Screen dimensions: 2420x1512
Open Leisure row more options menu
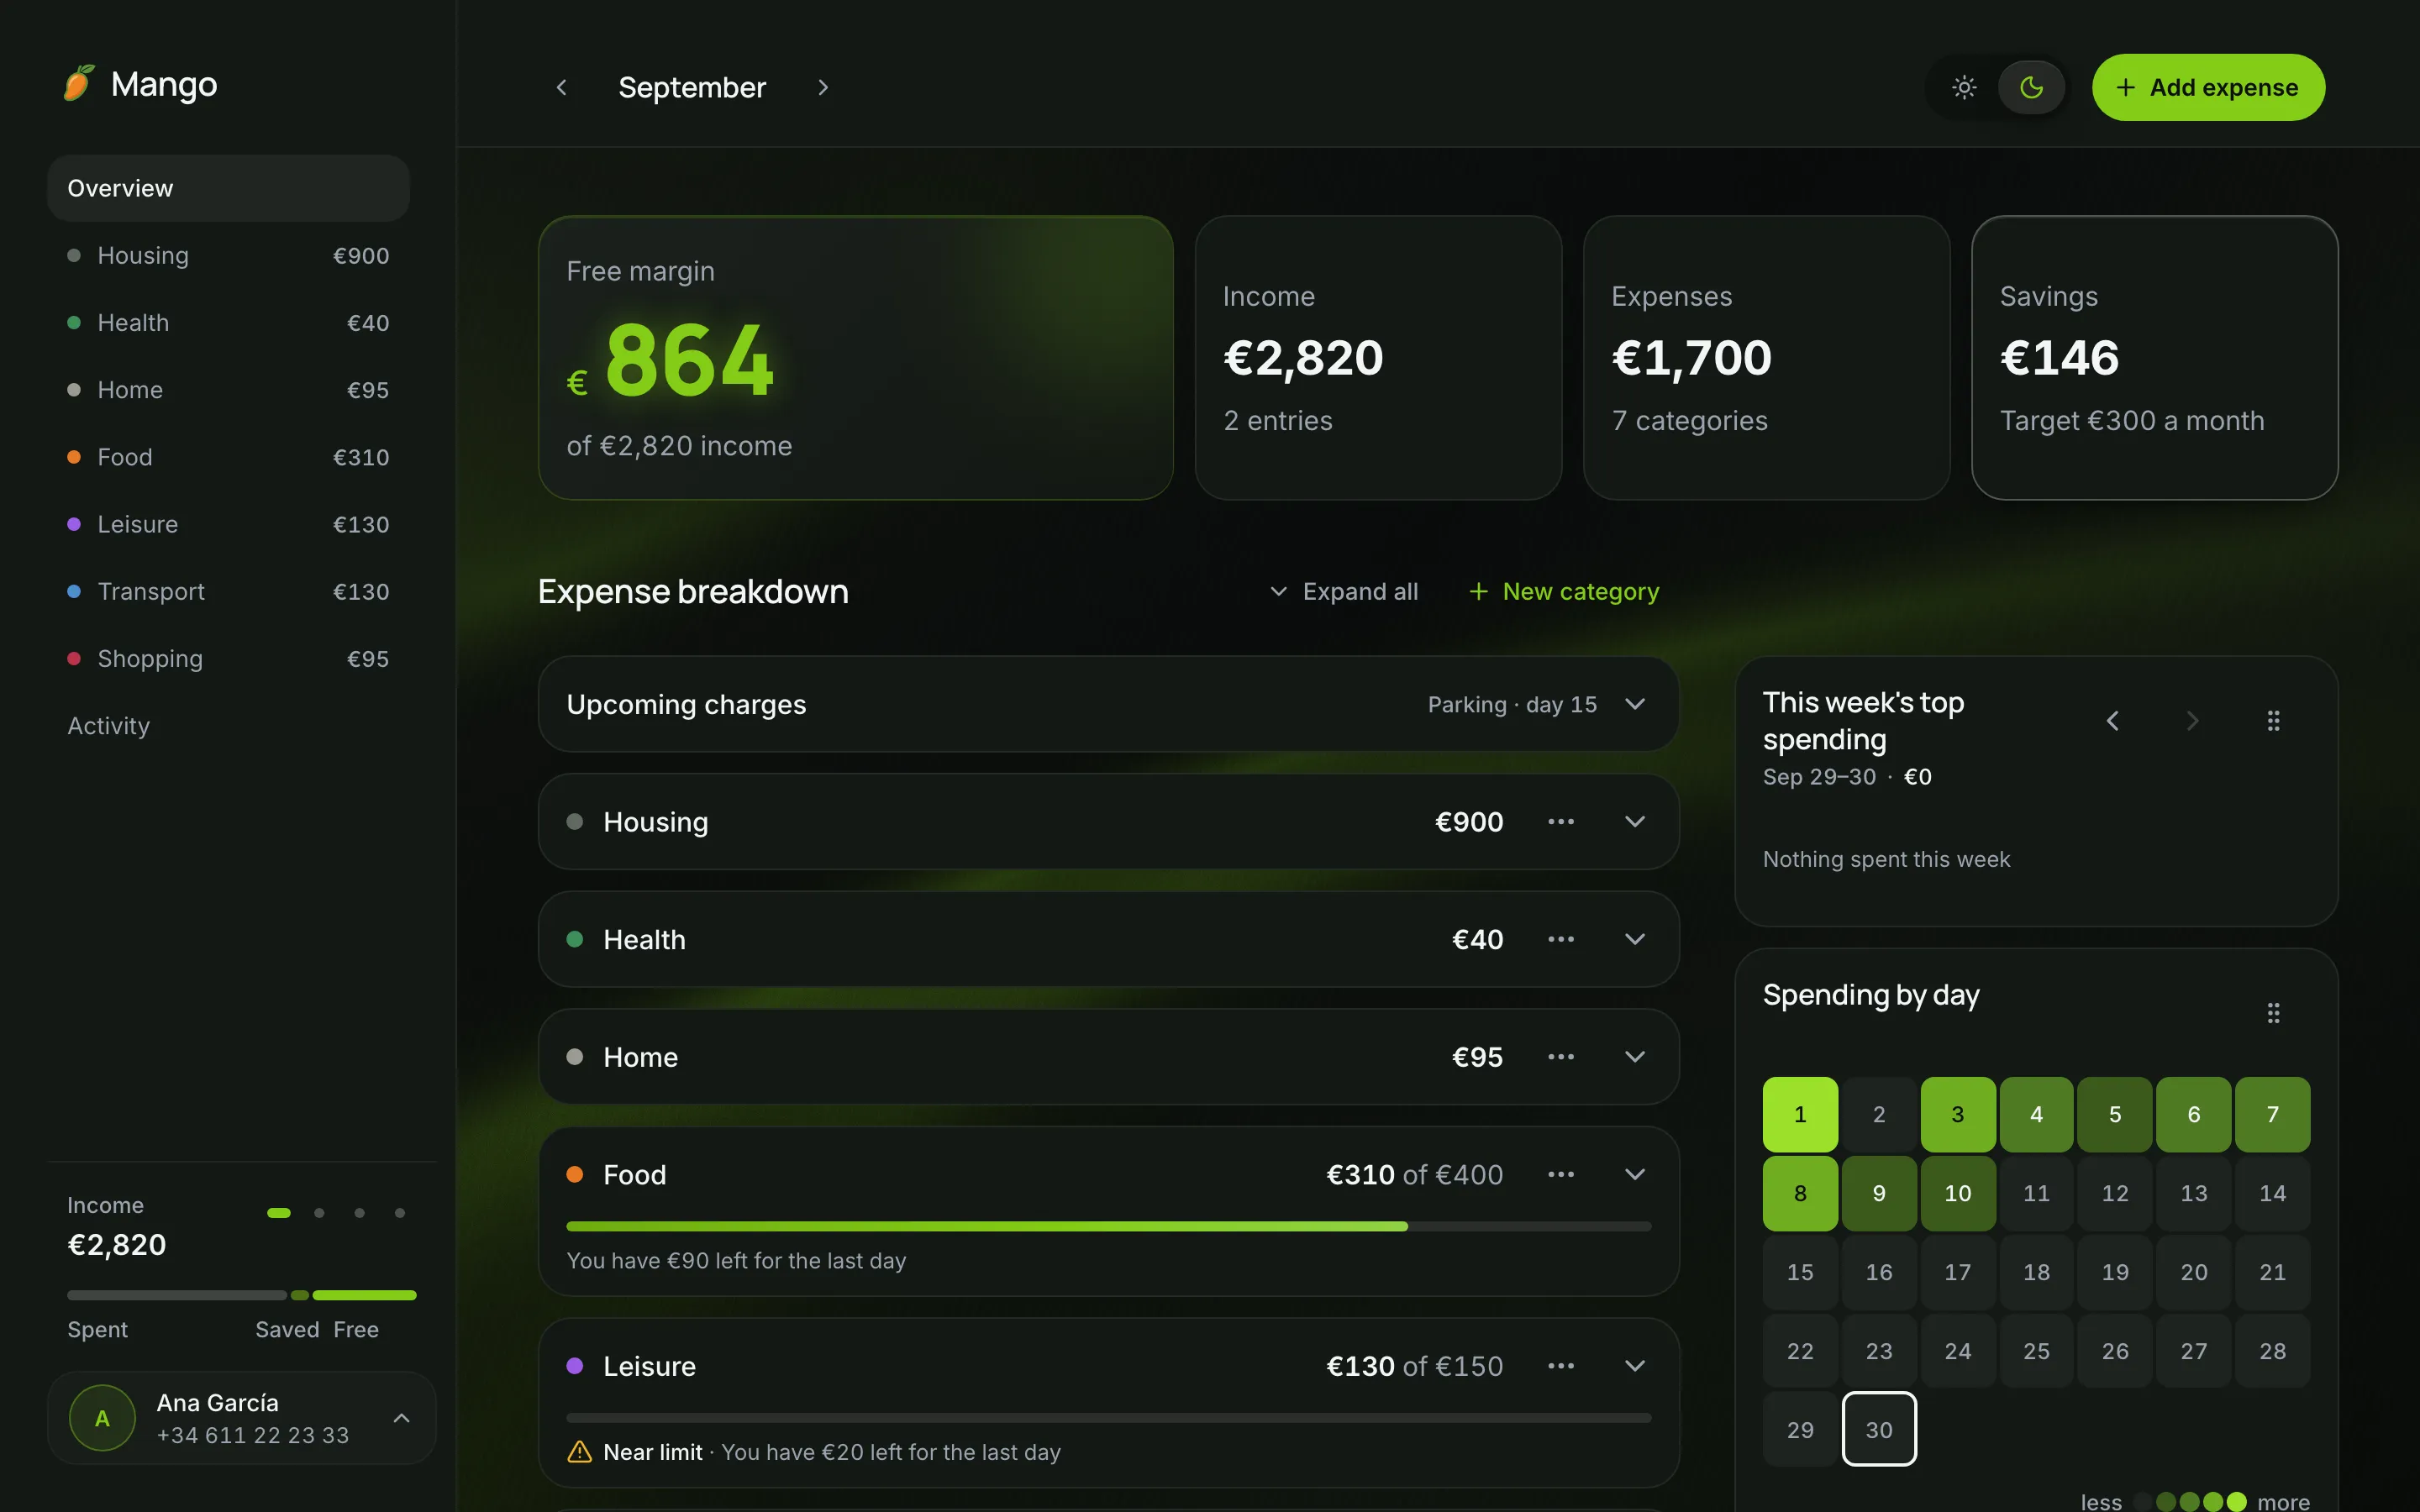coord(1560,1366)
